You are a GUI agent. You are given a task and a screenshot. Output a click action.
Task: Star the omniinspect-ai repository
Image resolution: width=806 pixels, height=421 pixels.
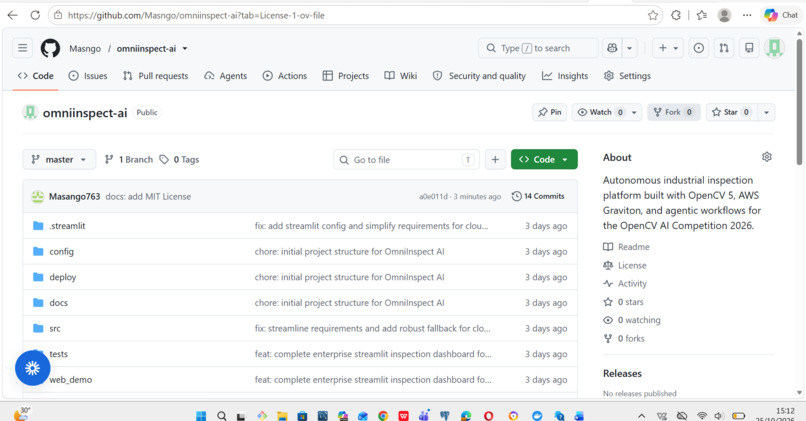730,112
